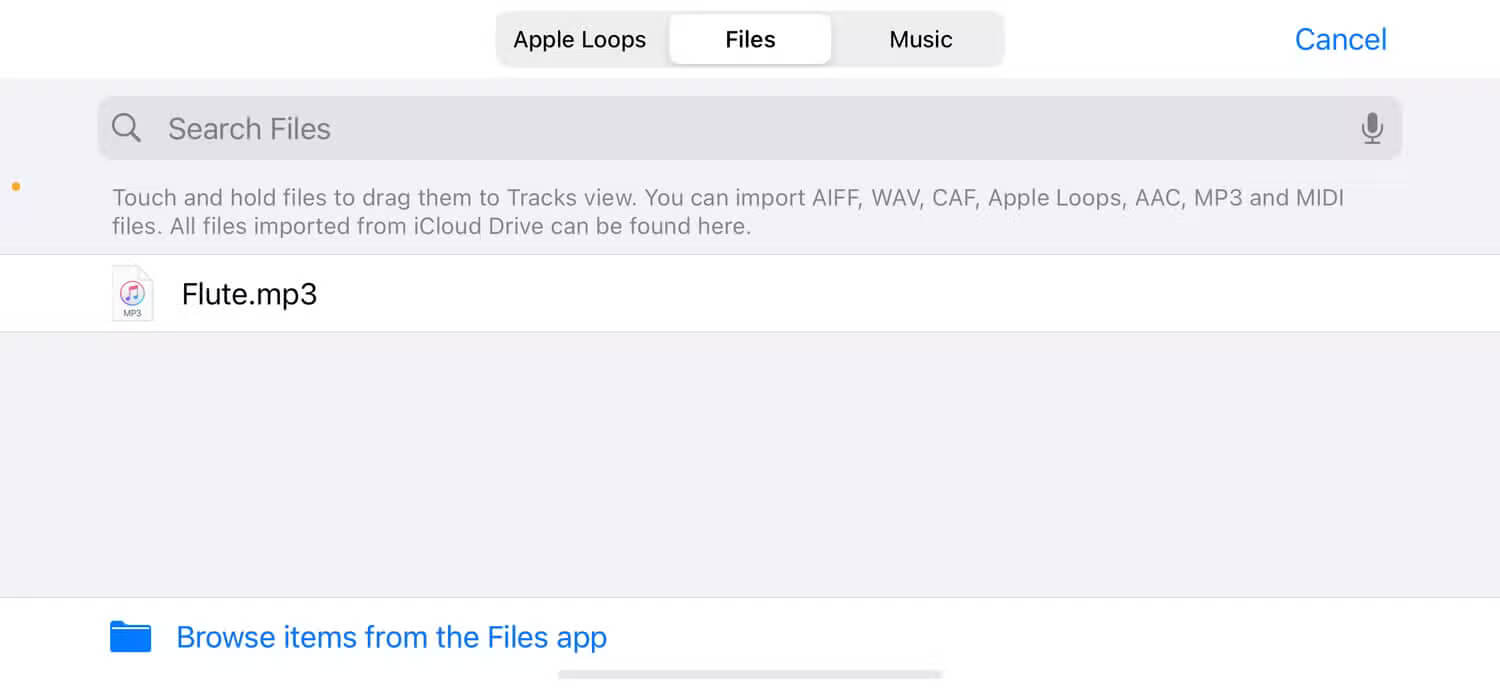
Task: Focus the Search Files field
Action: point(750,128)
